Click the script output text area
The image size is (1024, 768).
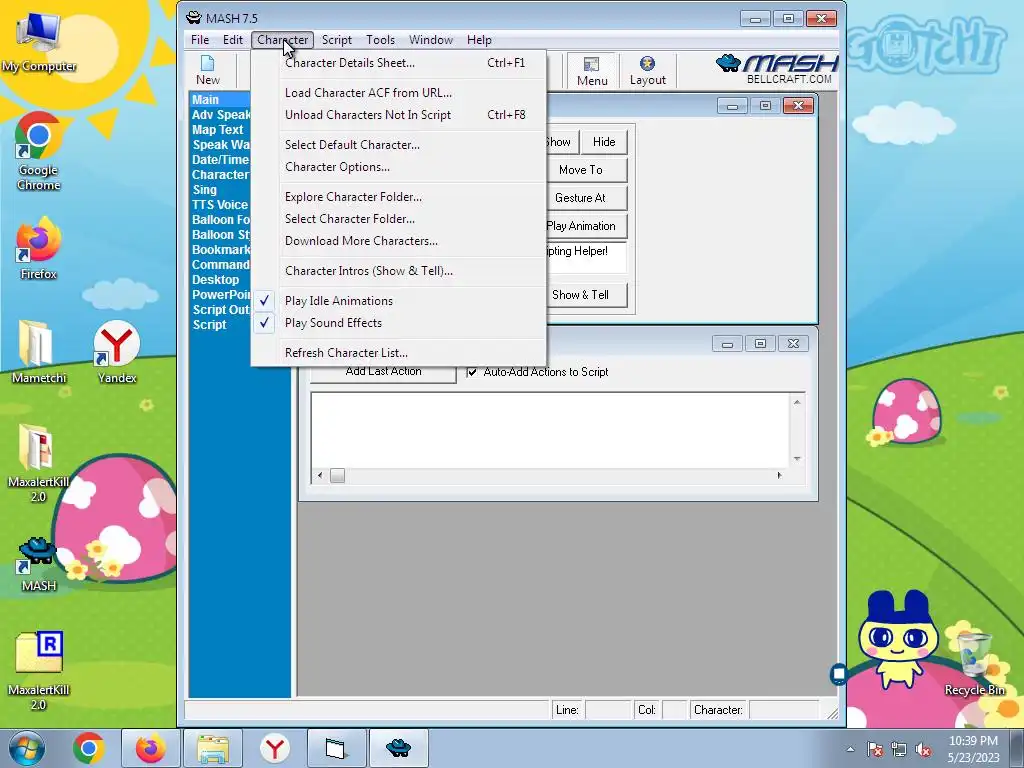coord(551,430)
